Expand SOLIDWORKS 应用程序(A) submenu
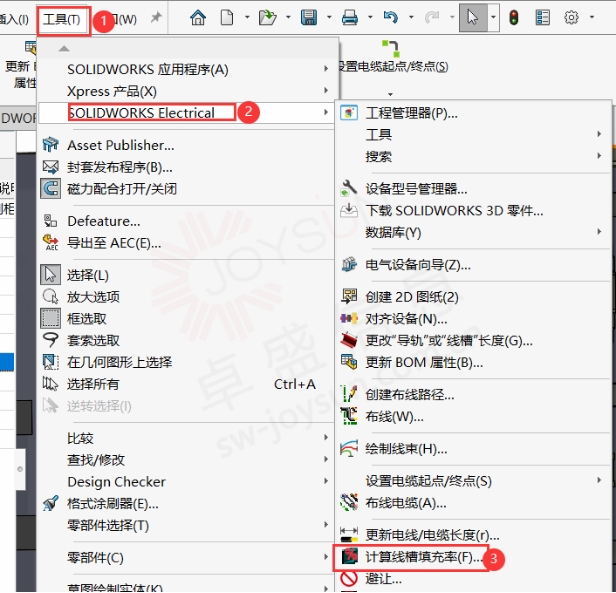 click(x=185, y=70)
